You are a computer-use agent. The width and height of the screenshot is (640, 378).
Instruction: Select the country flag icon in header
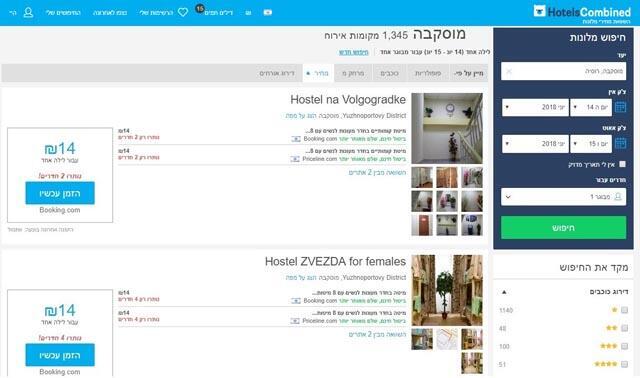268,13
